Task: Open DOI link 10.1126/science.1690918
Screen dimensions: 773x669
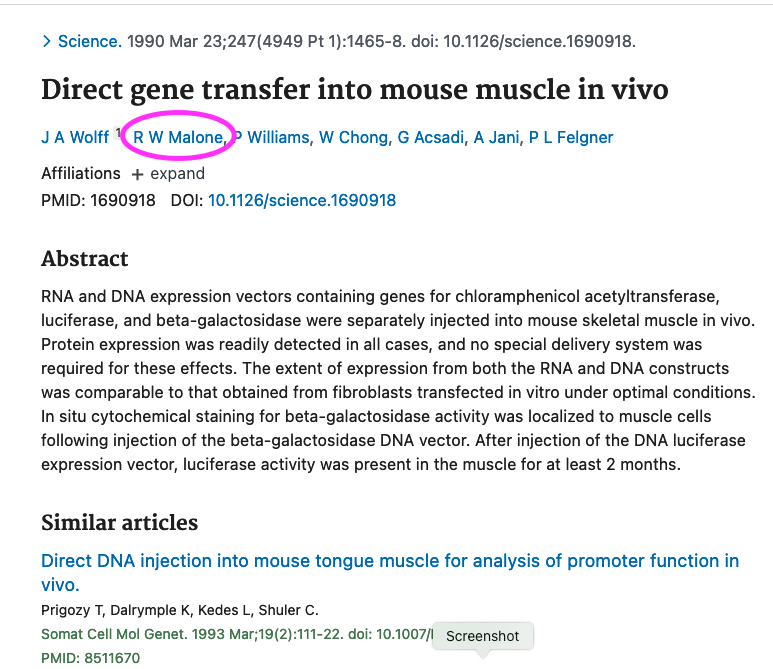Action: (x=301, y=200)
